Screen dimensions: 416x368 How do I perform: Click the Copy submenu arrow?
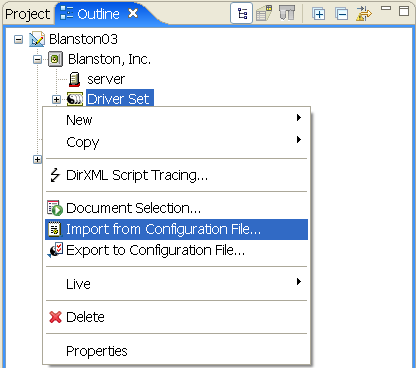(x=299, y=139)
